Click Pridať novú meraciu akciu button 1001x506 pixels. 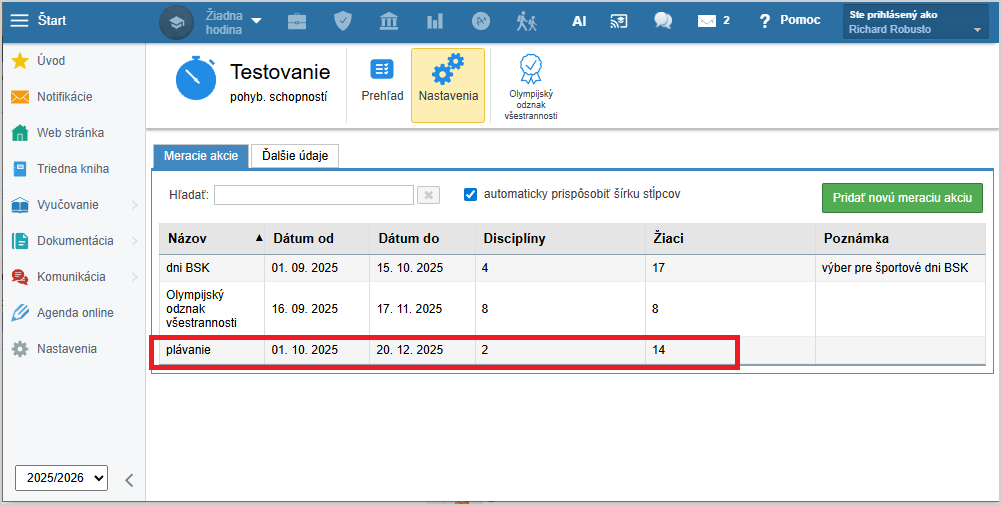tap(902, 198)
